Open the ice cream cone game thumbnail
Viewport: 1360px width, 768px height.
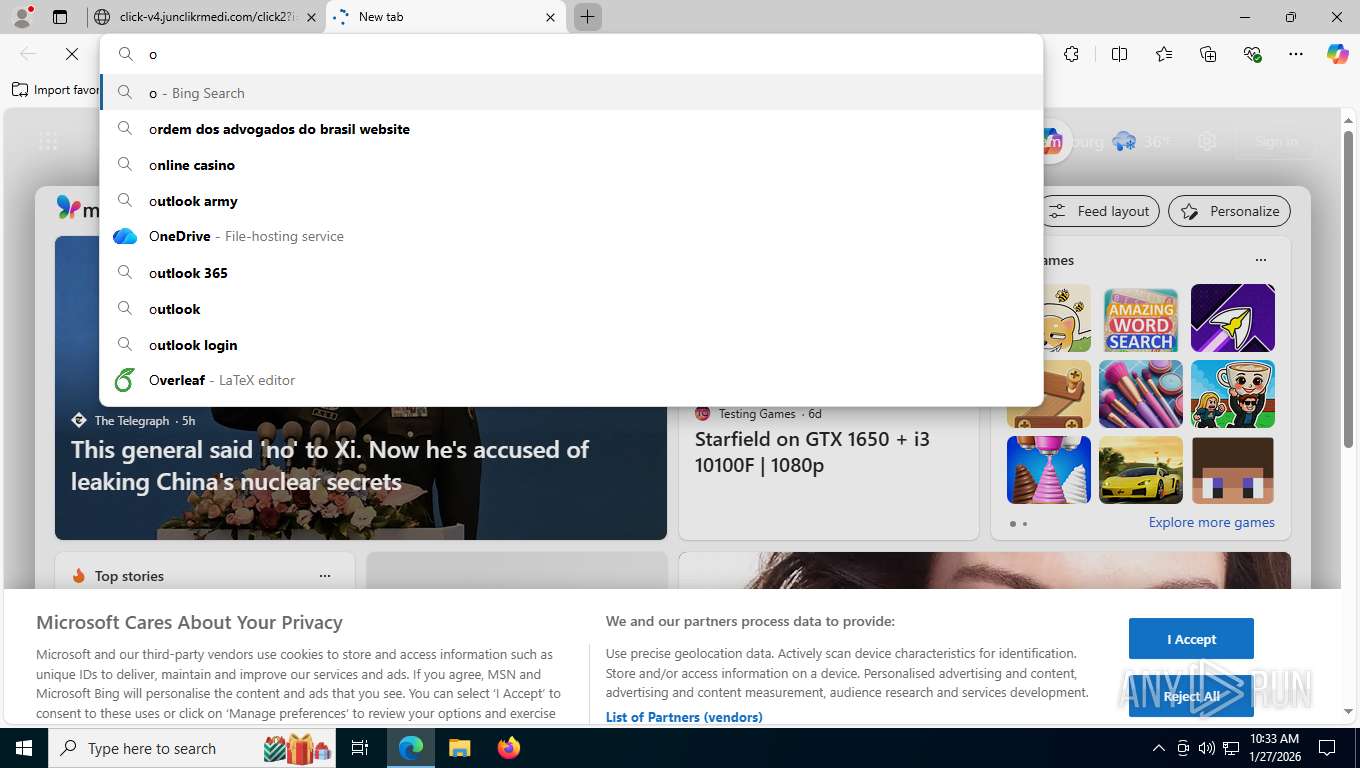1048,470
